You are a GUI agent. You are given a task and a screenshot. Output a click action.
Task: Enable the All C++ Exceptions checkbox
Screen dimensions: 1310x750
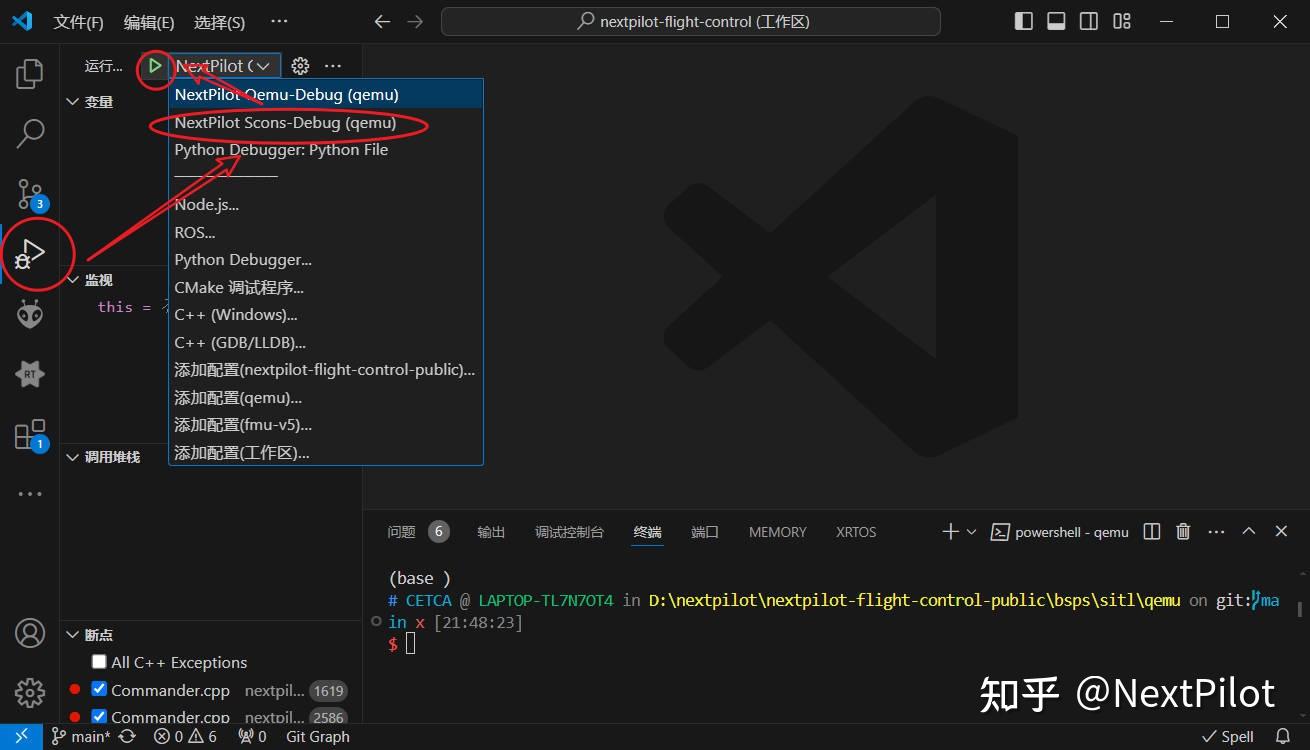coord(98,662)
